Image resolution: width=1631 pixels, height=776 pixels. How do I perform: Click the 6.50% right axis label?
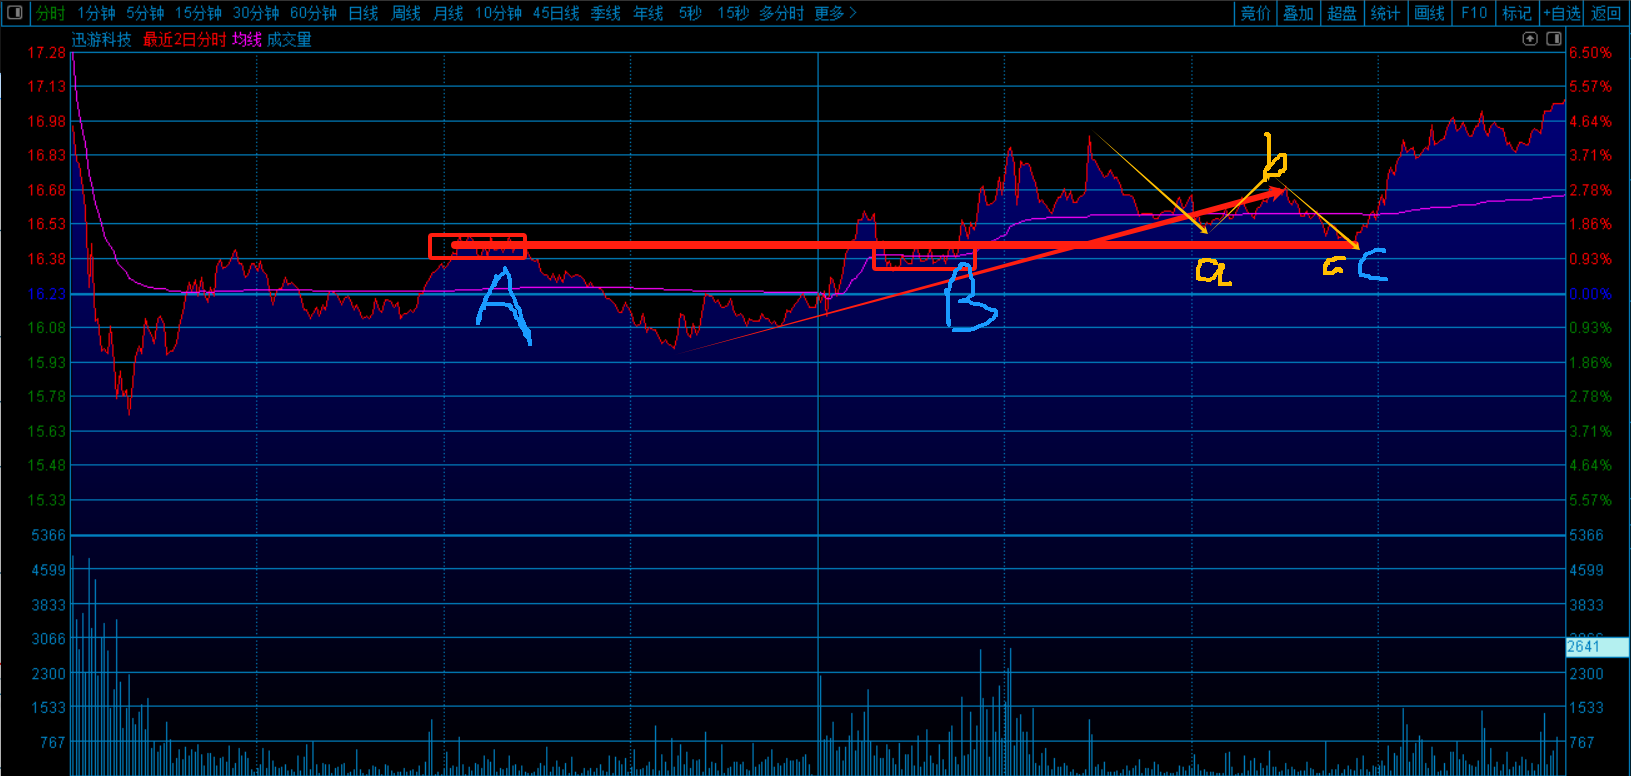1590,52
